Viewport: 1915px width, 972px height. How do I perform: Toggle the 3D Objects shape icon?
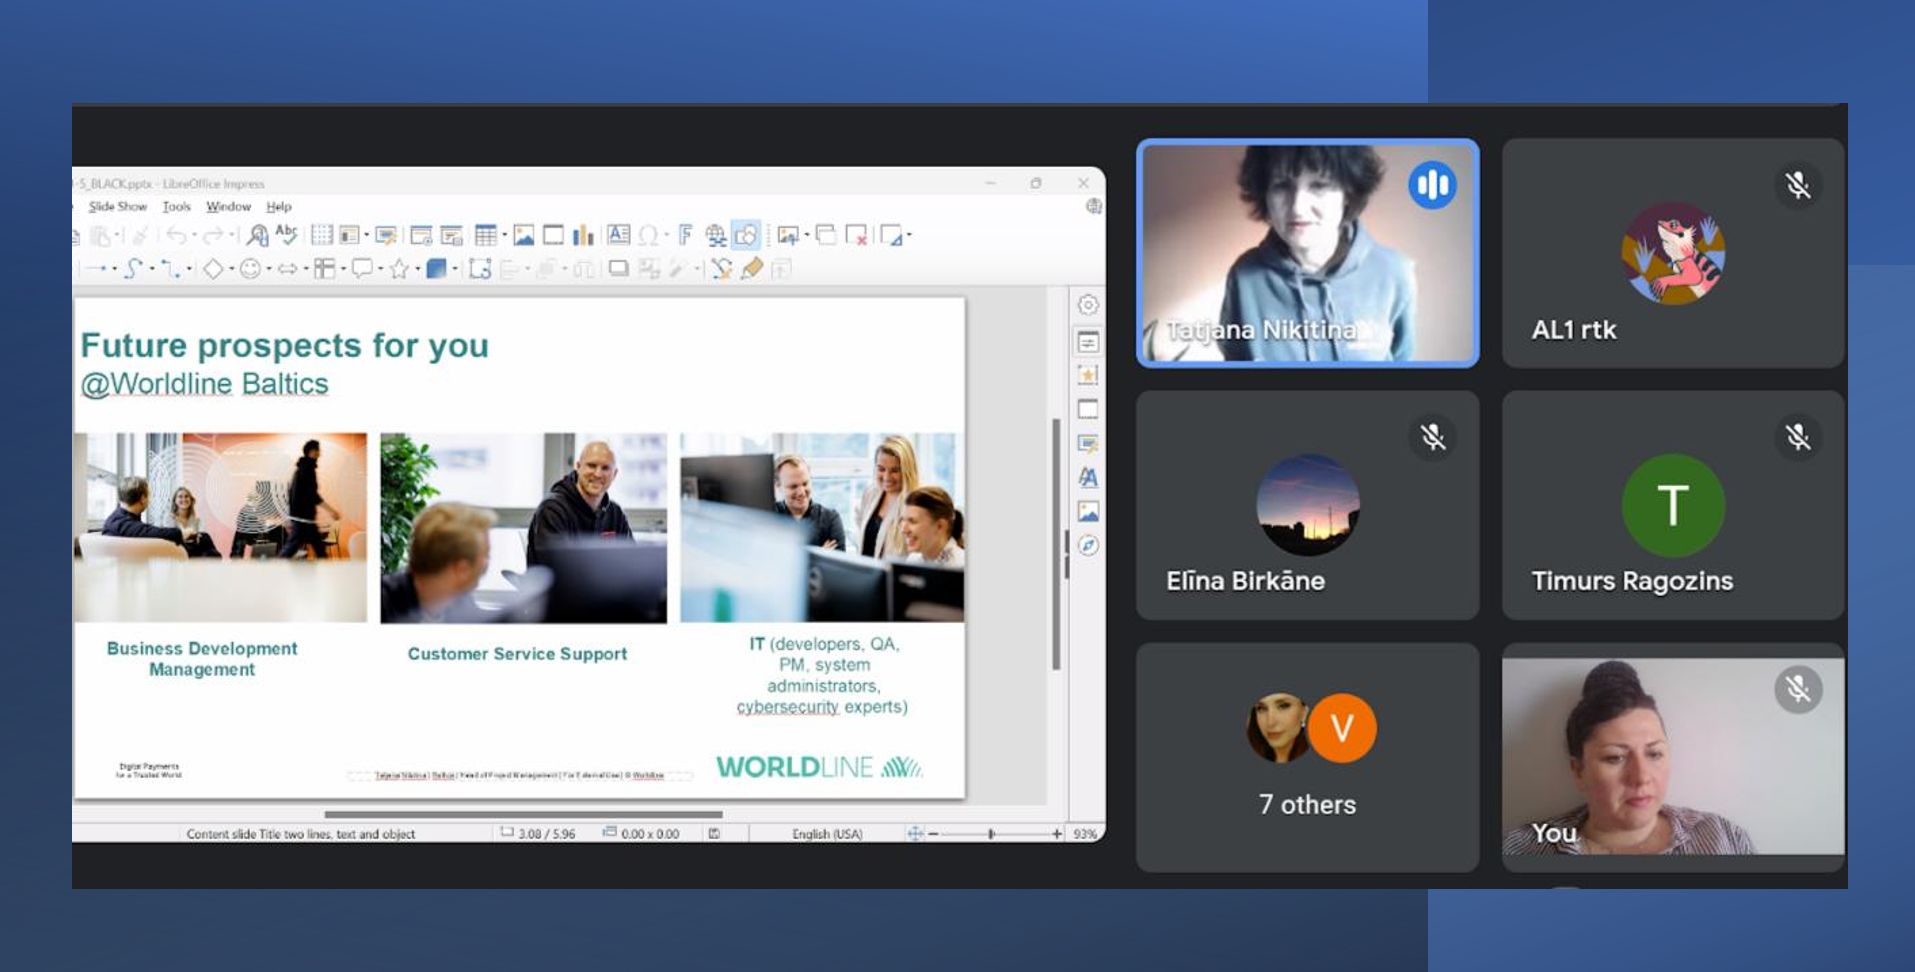coord(437,268)
